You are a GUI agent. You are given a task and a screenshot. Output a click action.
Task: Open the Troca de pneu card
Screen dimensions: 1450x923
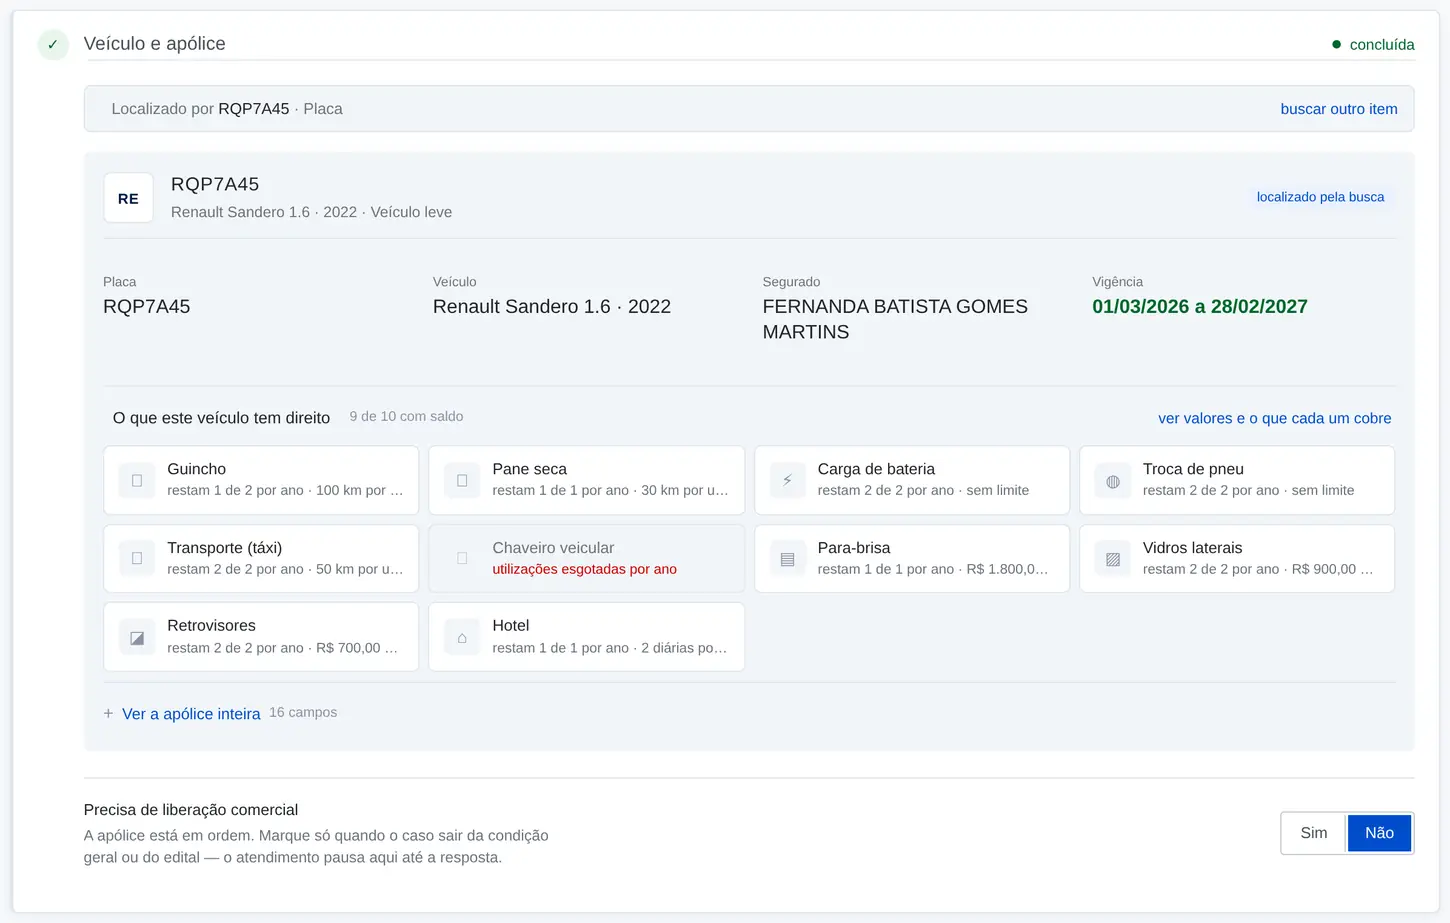pos(1237,481)
